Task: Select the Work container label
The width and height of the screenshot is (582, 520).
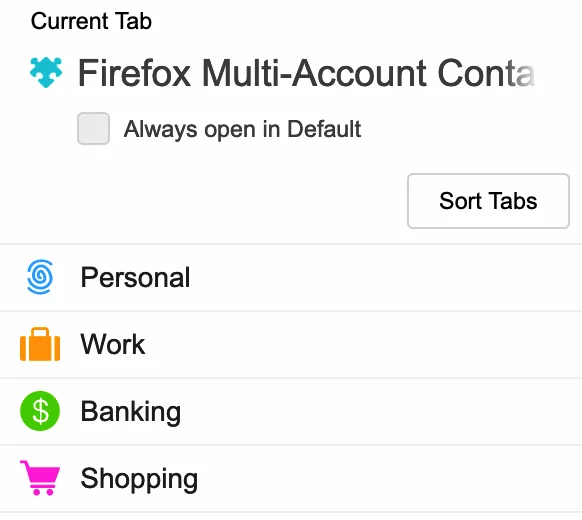Action: 112,344
